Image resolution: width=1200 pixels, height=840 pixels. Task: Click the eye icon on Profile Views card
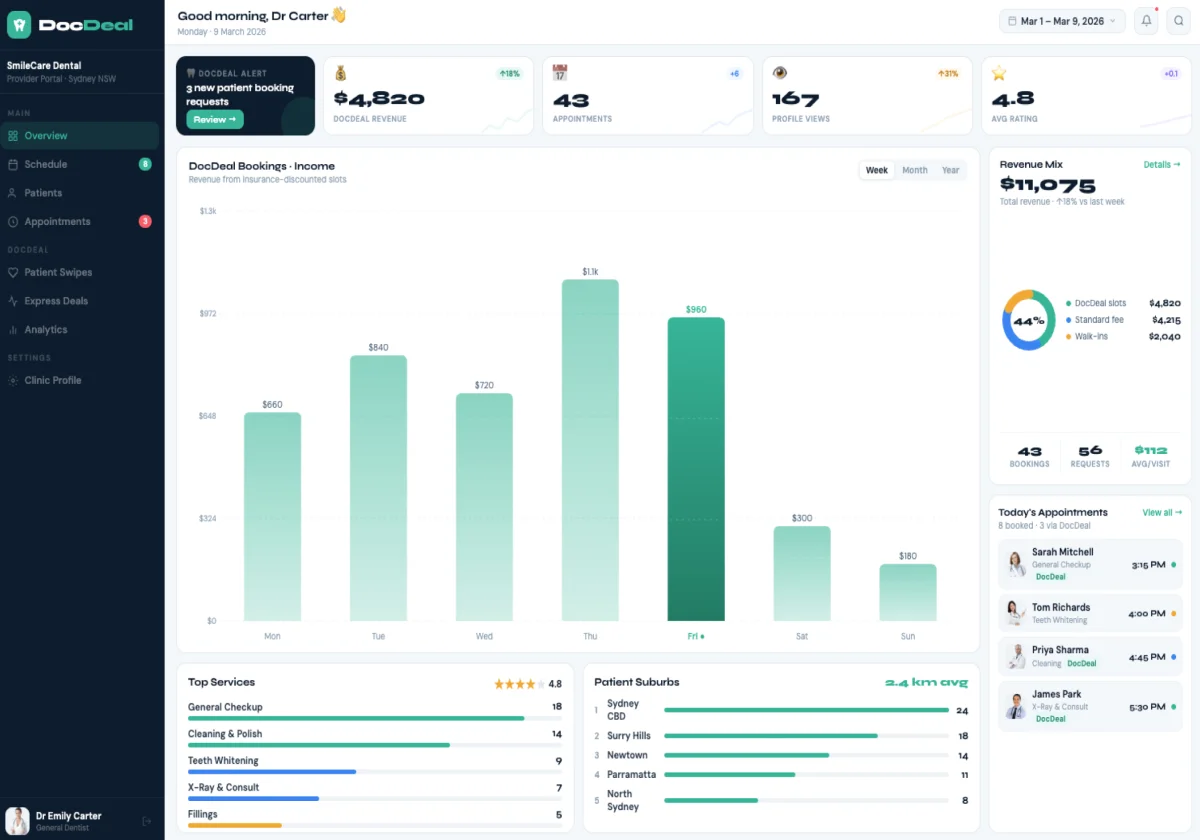point(780,73)
